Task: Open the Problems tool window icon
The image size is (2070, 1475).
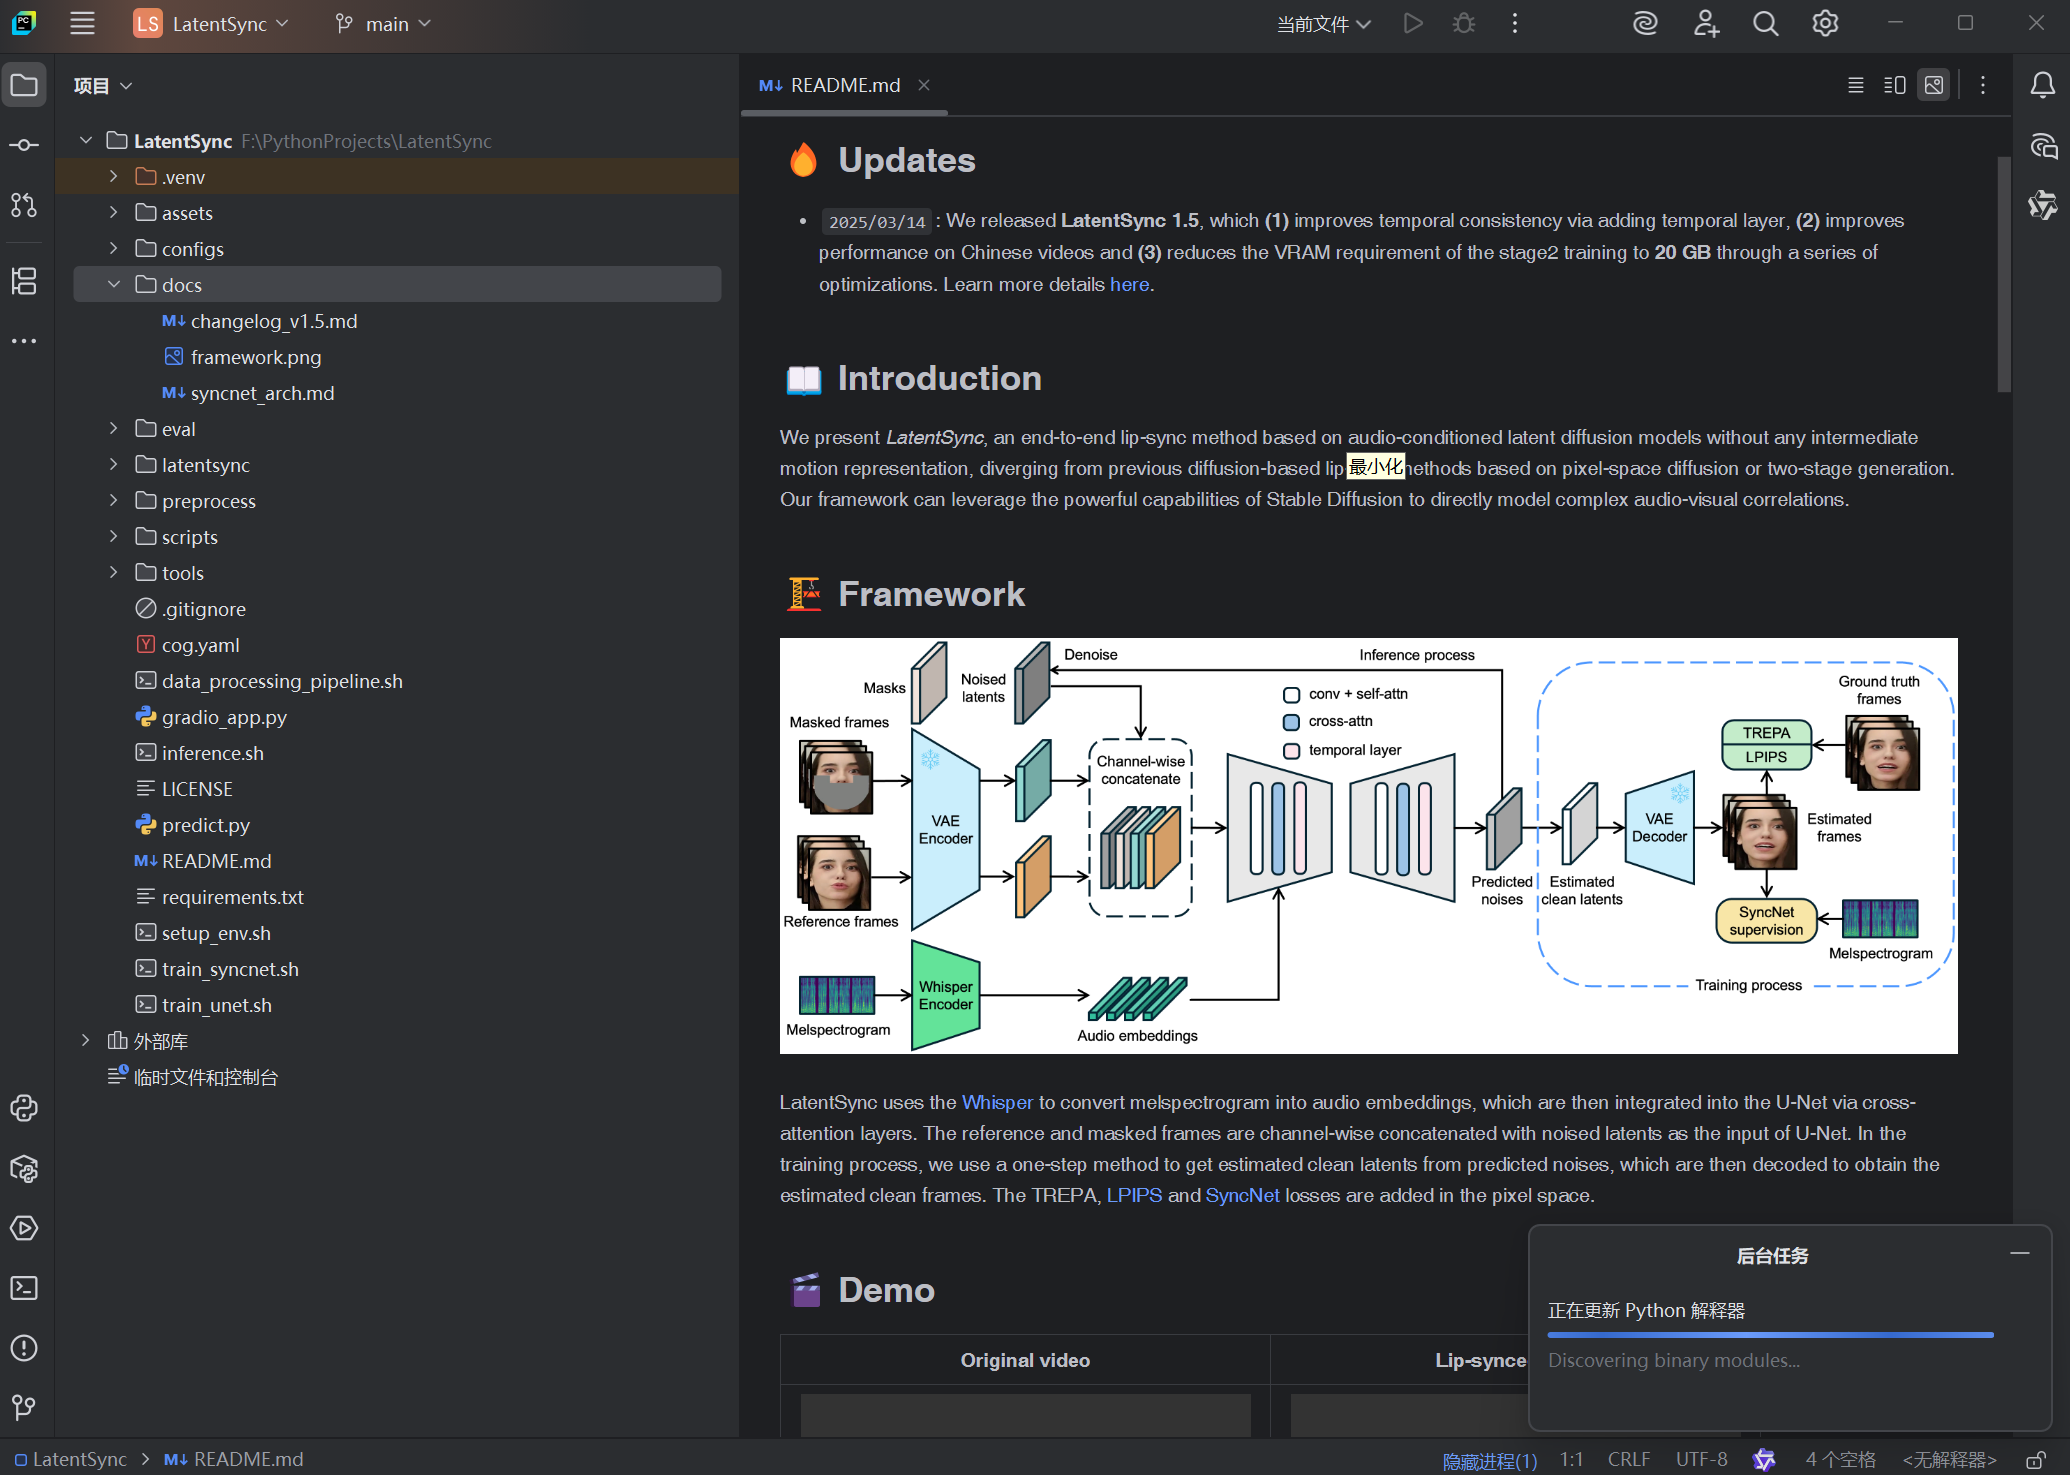Action: click(x=24, y=1348)
